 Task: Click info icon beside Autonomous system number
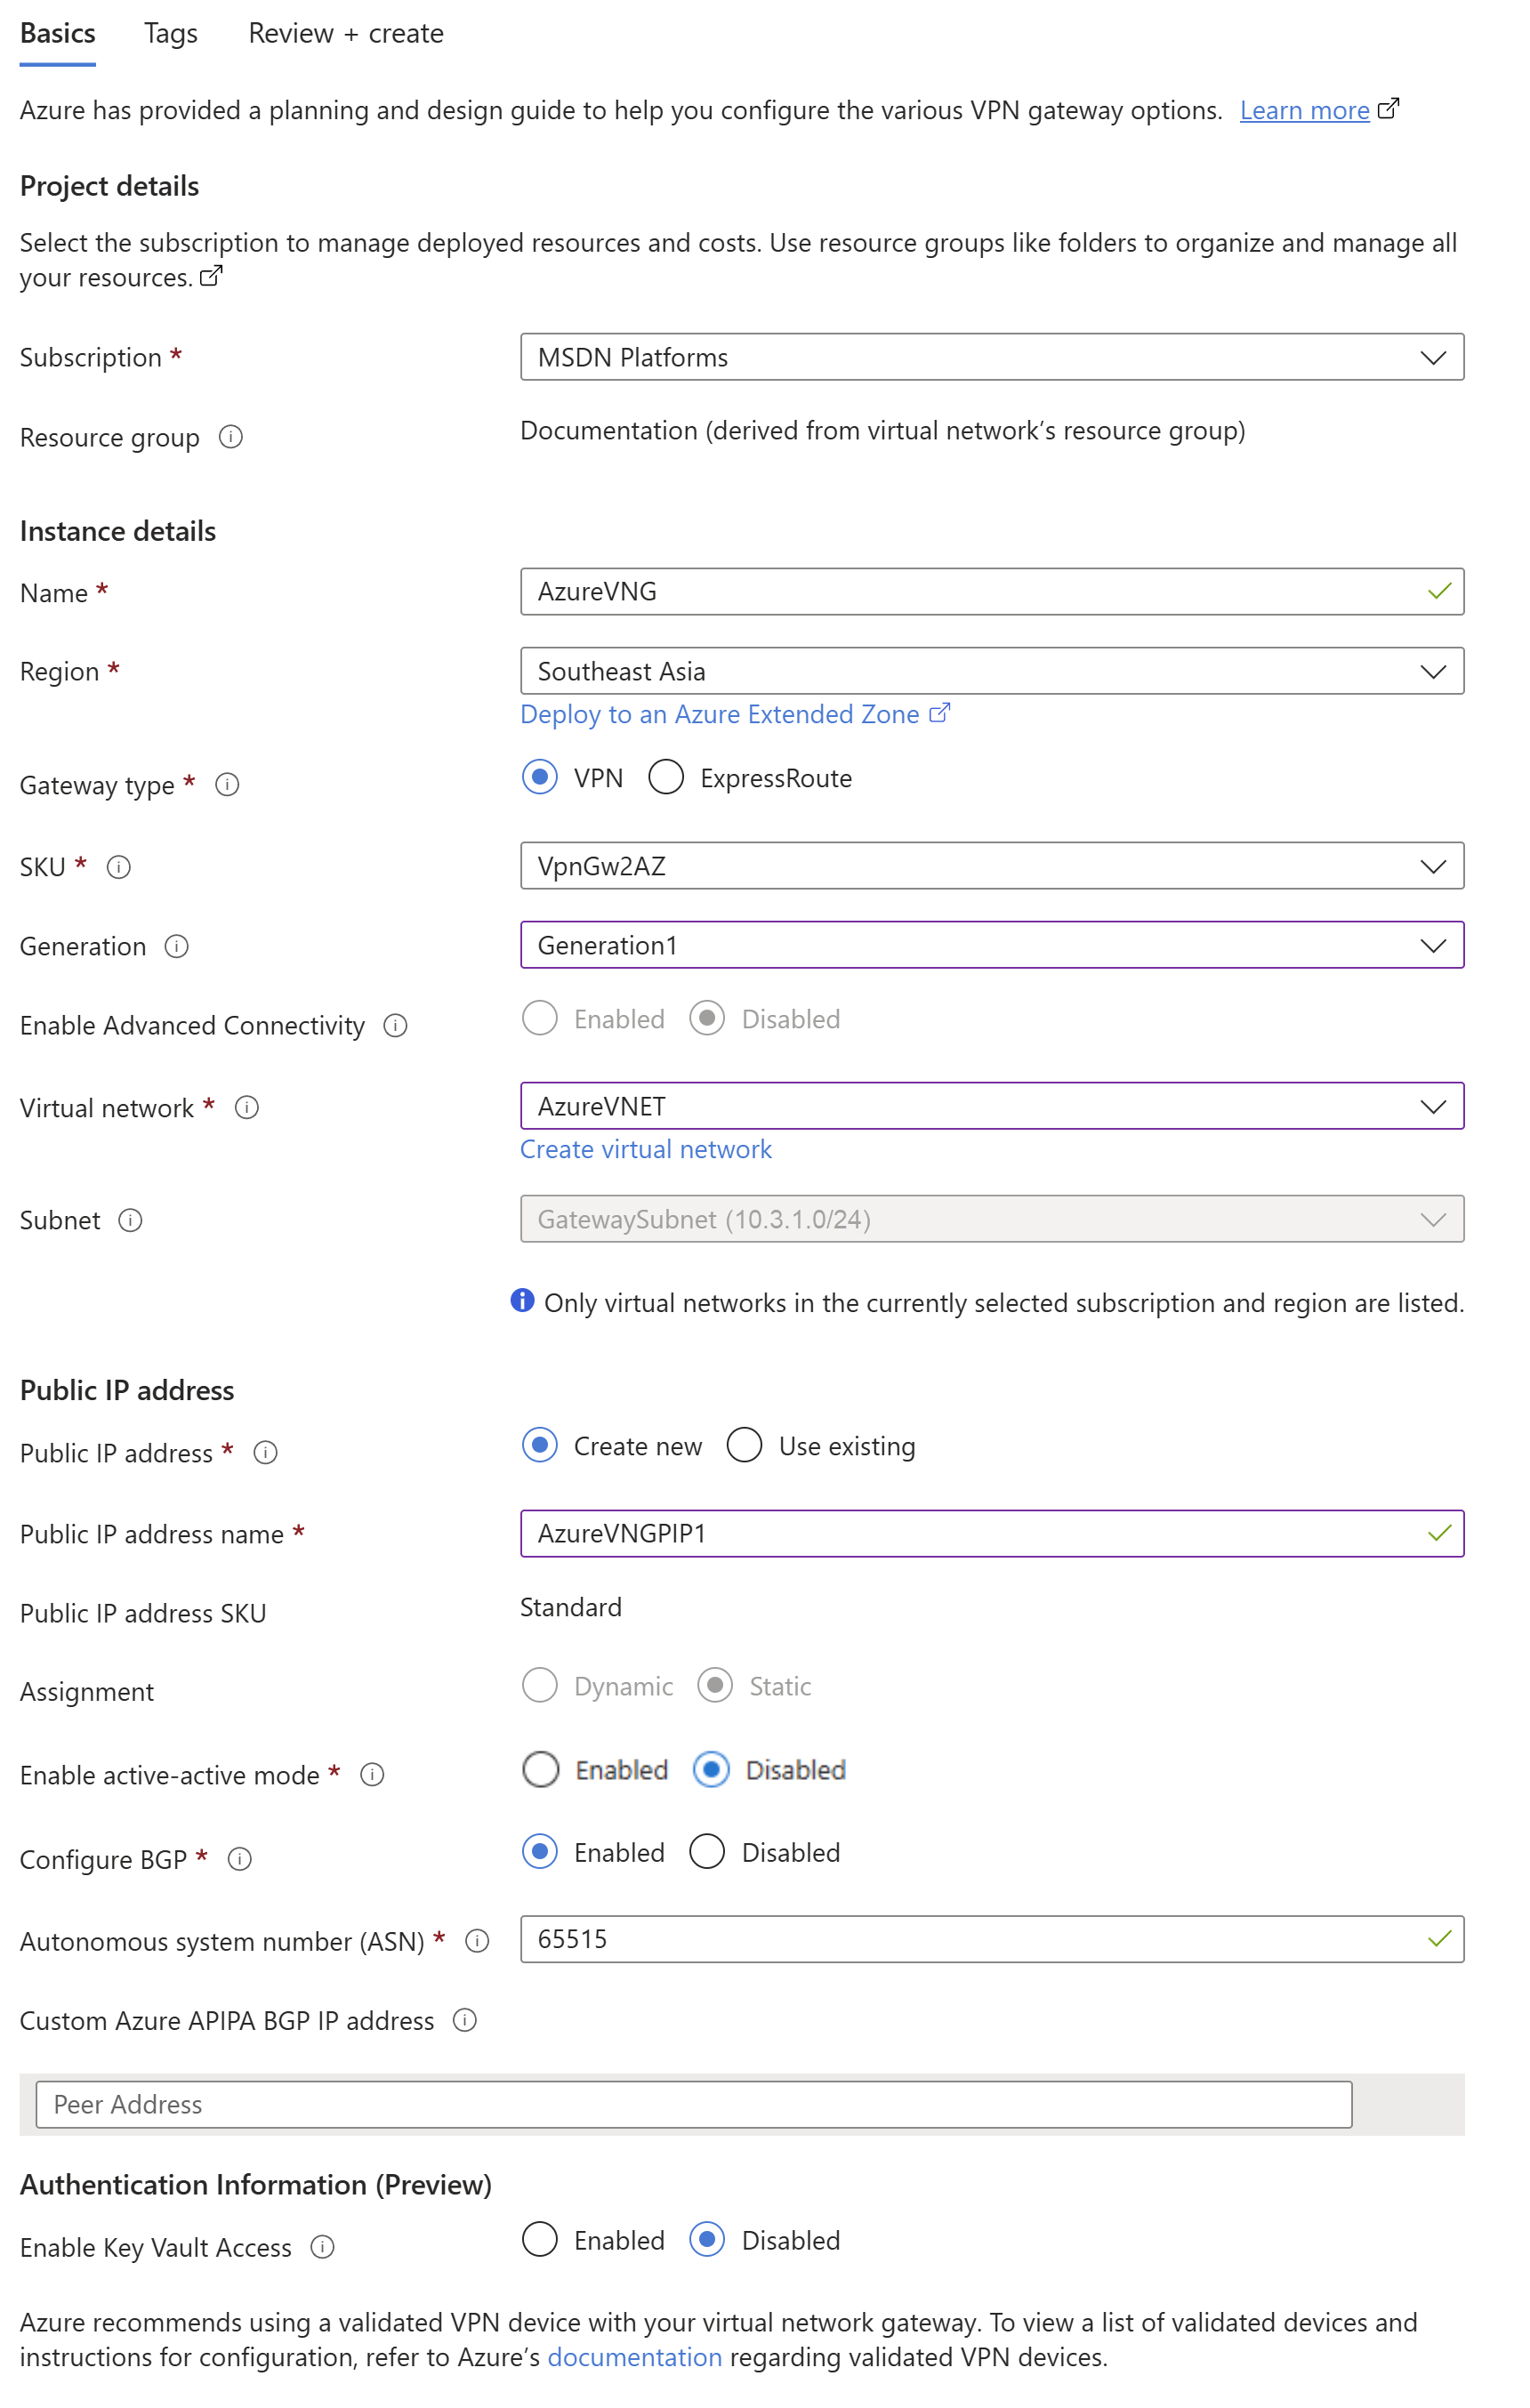point(477,1941)
